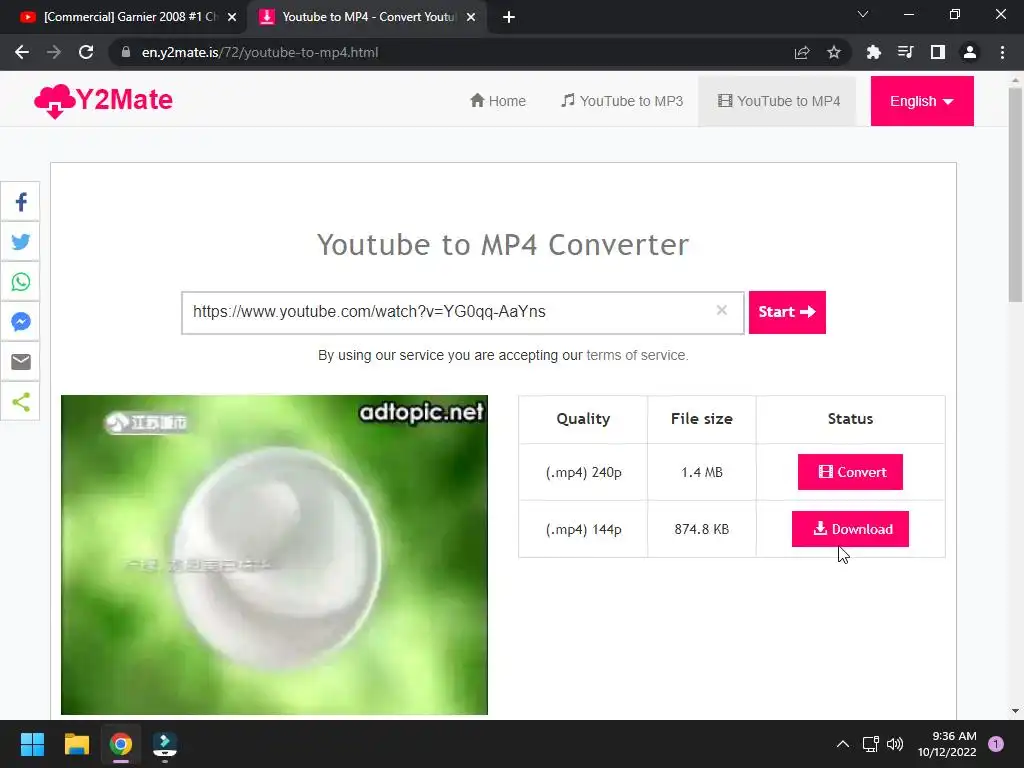Open the Windows Start menu

32,744
